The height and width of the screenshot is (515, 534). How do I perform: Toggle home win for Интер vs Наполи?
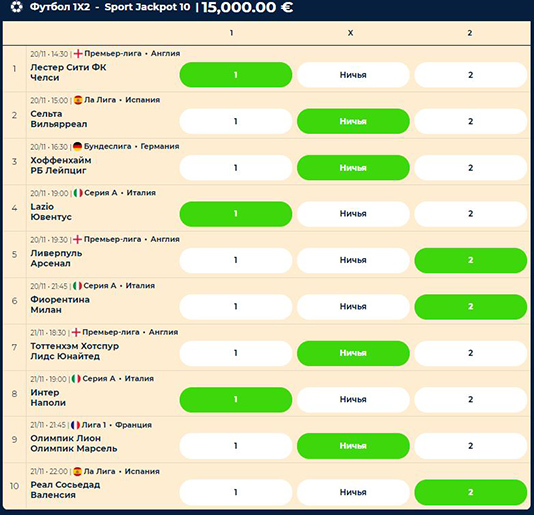236,400
